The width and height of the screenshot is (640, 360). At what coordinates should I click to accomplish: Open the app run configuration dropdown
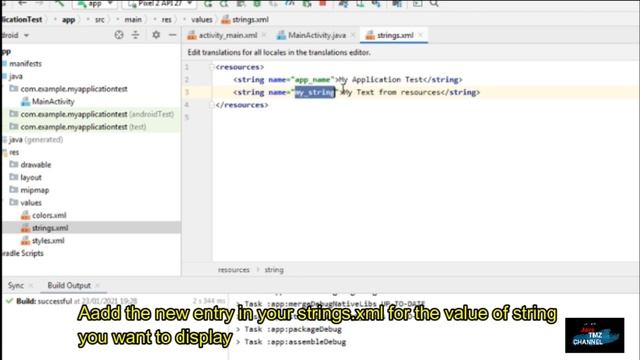coord(95,4)
